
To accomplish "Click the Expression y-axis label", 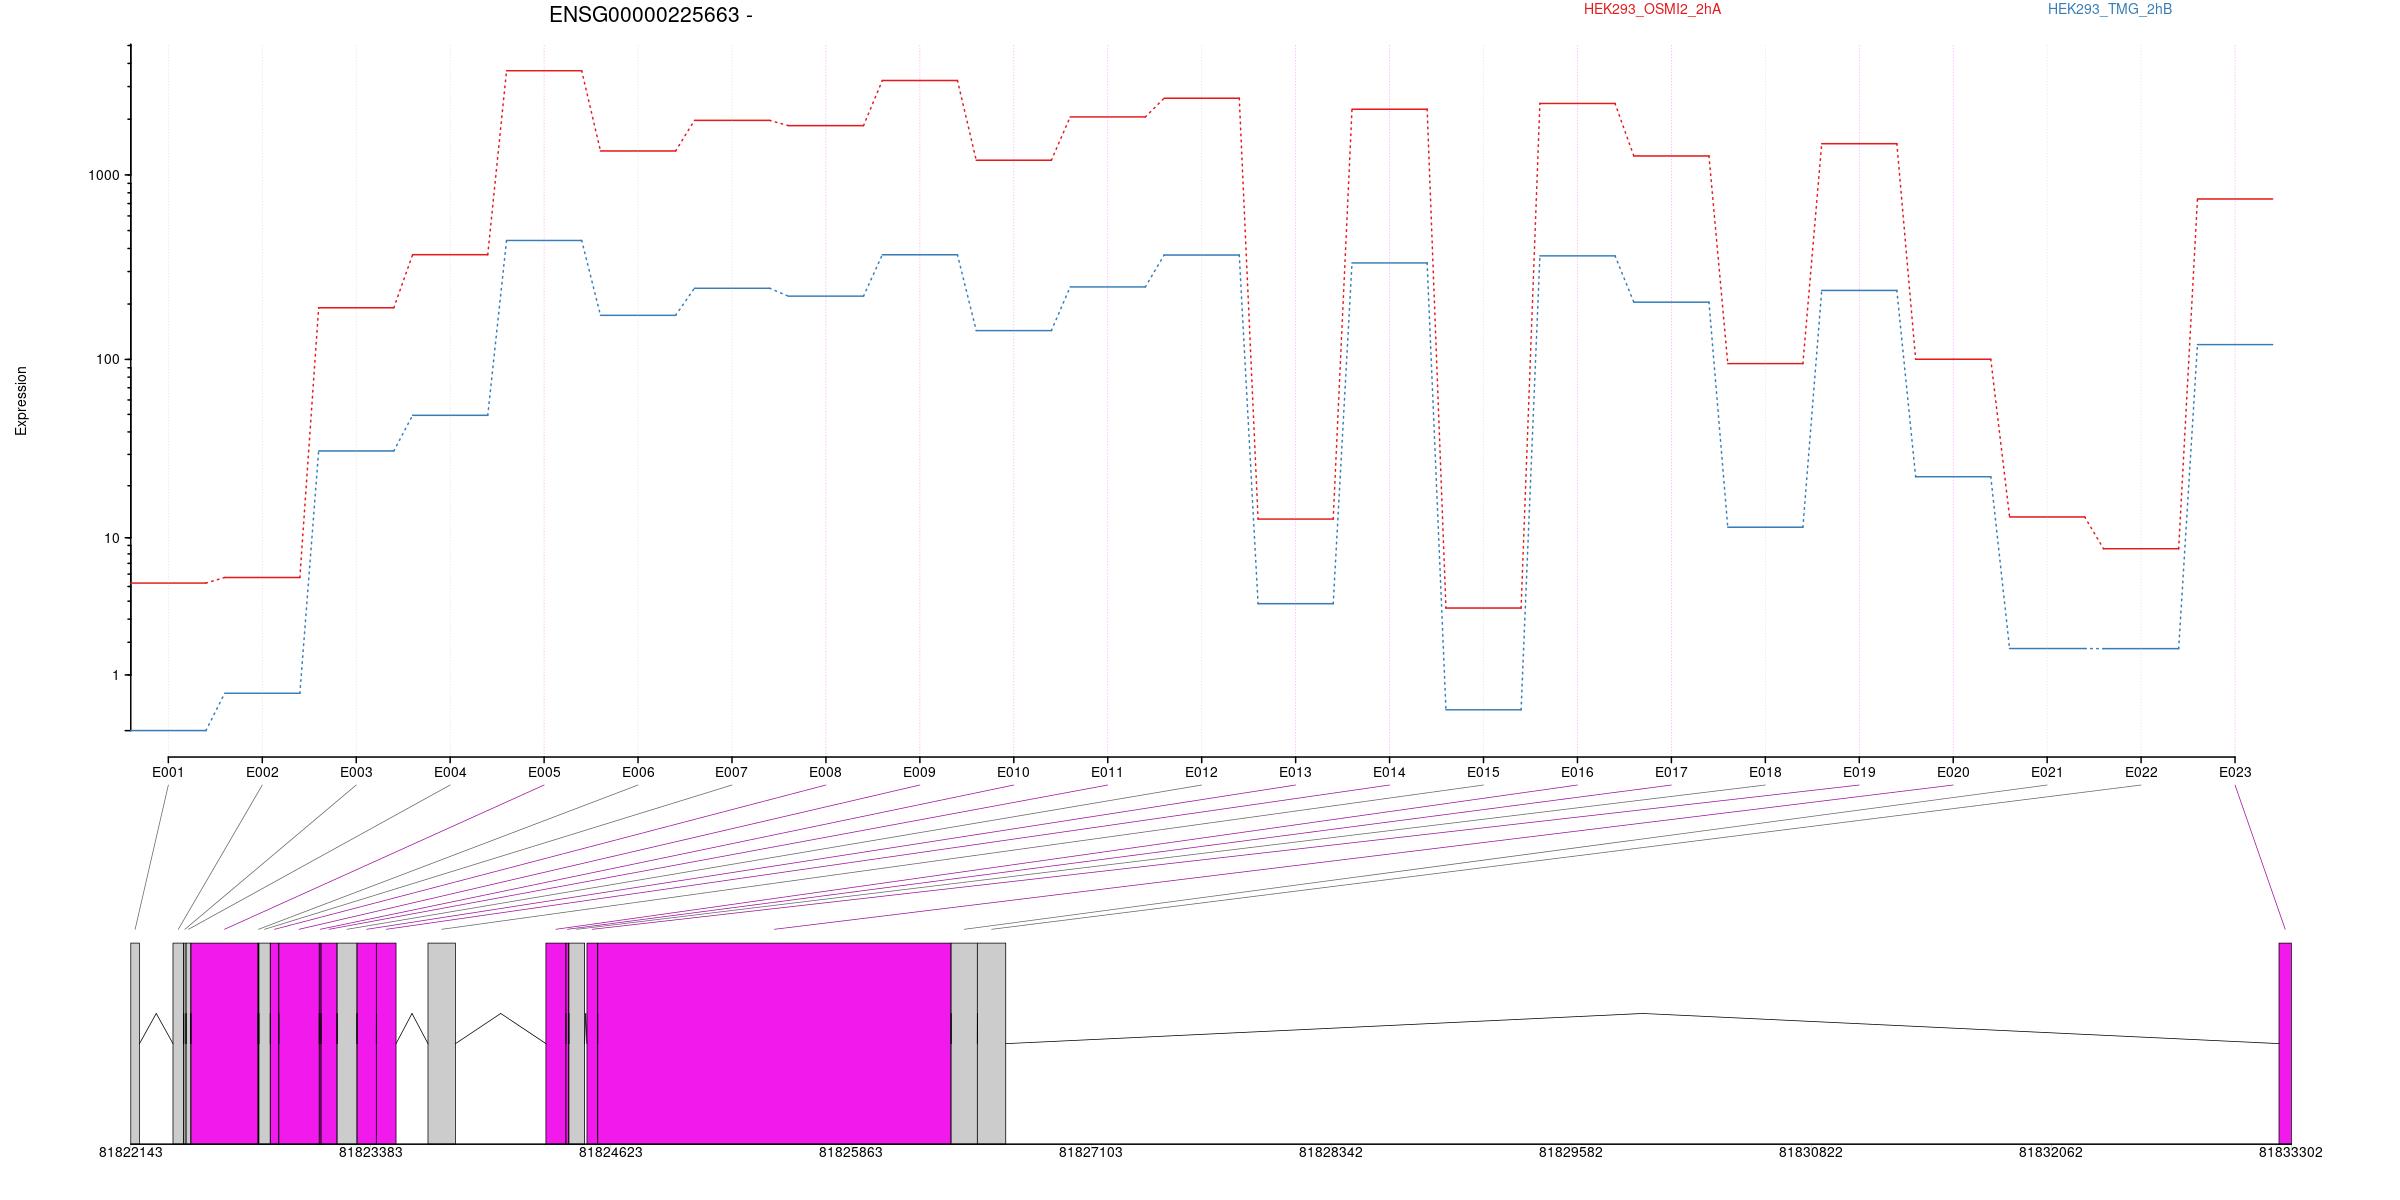I will coord(21,401).
